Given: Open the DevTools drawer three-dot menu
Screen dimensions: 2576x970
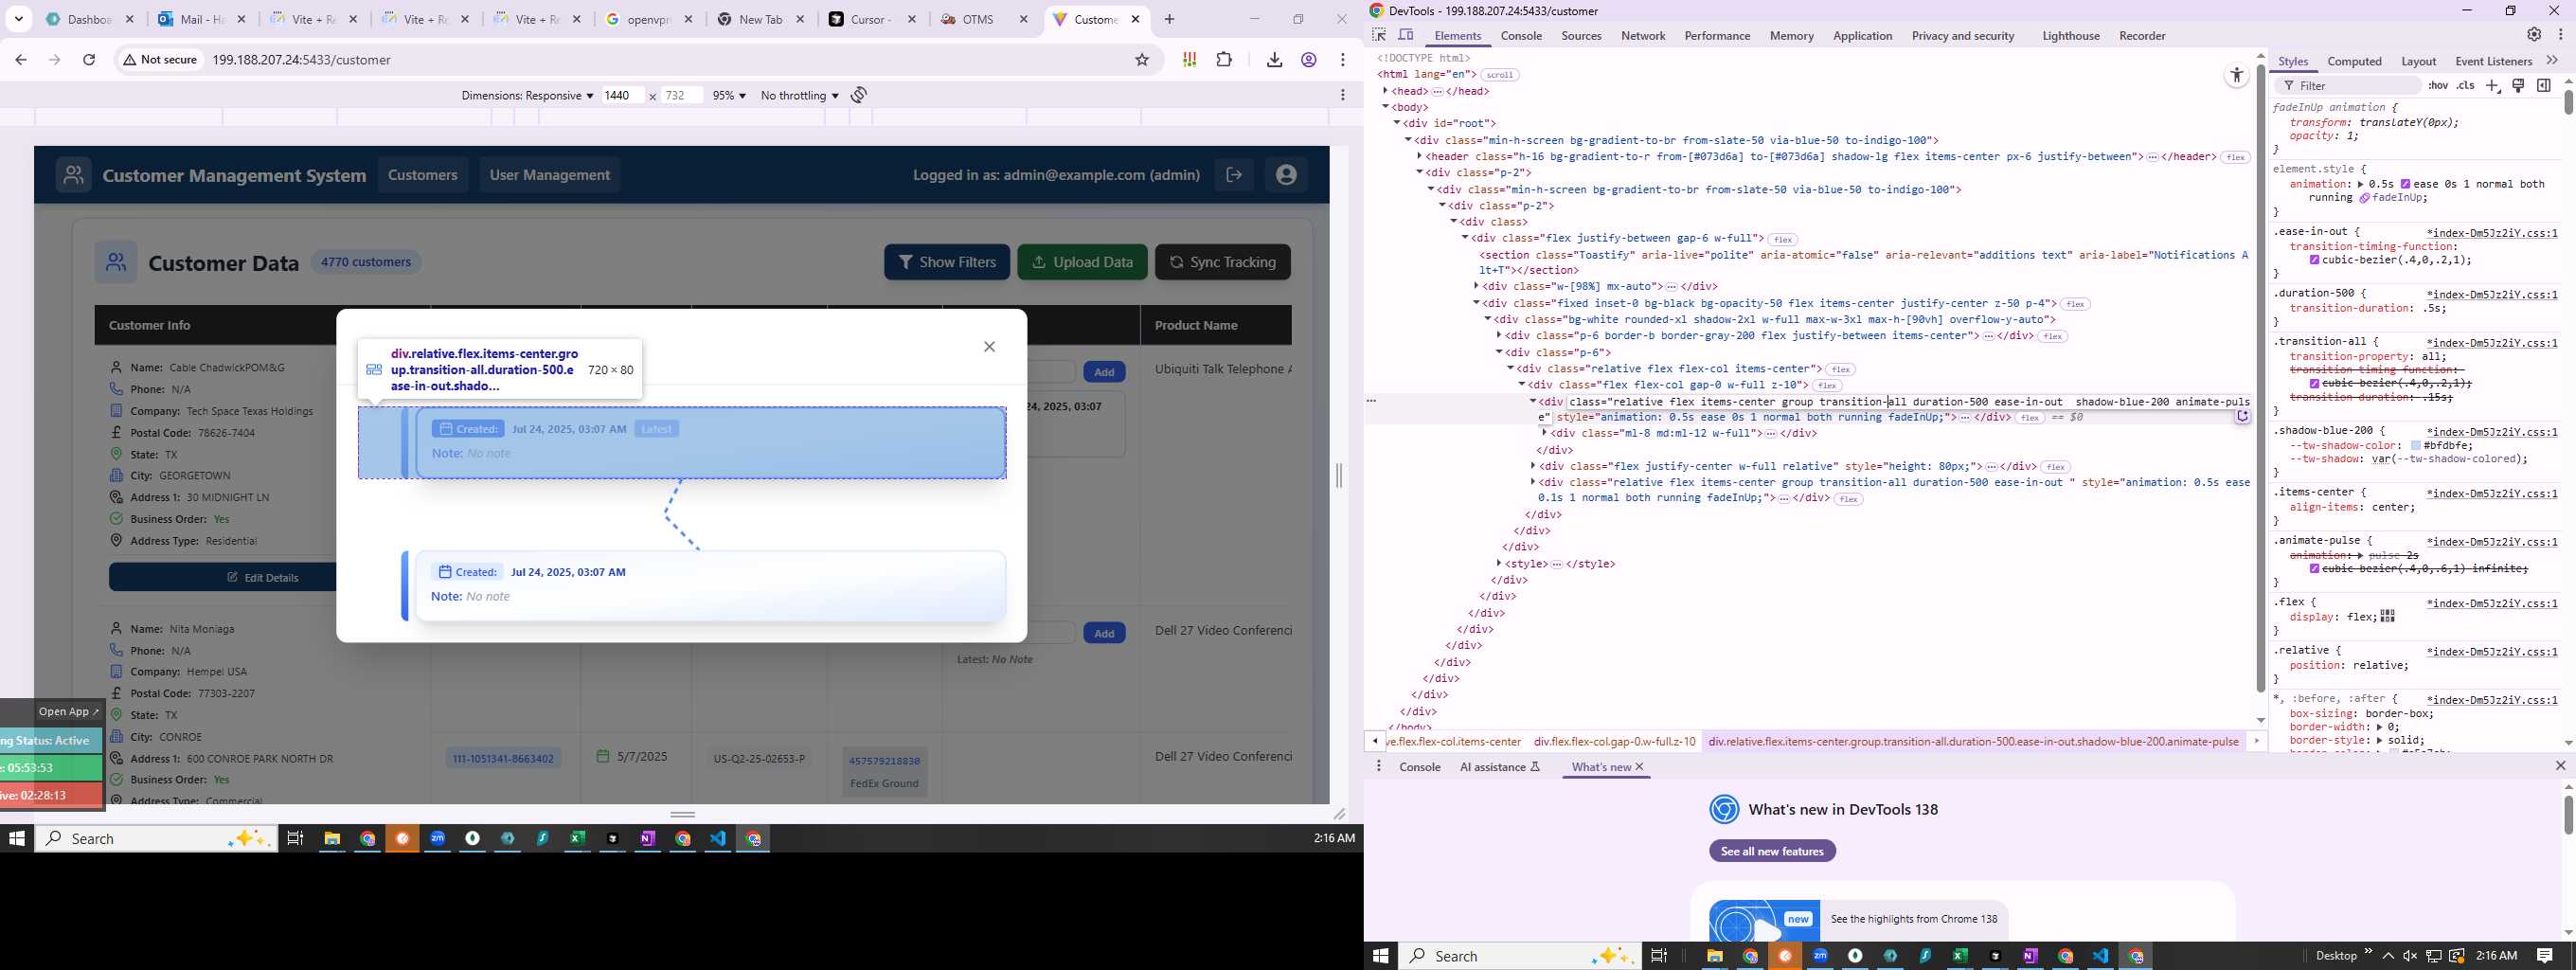Looking at the screenshot, I should pos(1379,767).
